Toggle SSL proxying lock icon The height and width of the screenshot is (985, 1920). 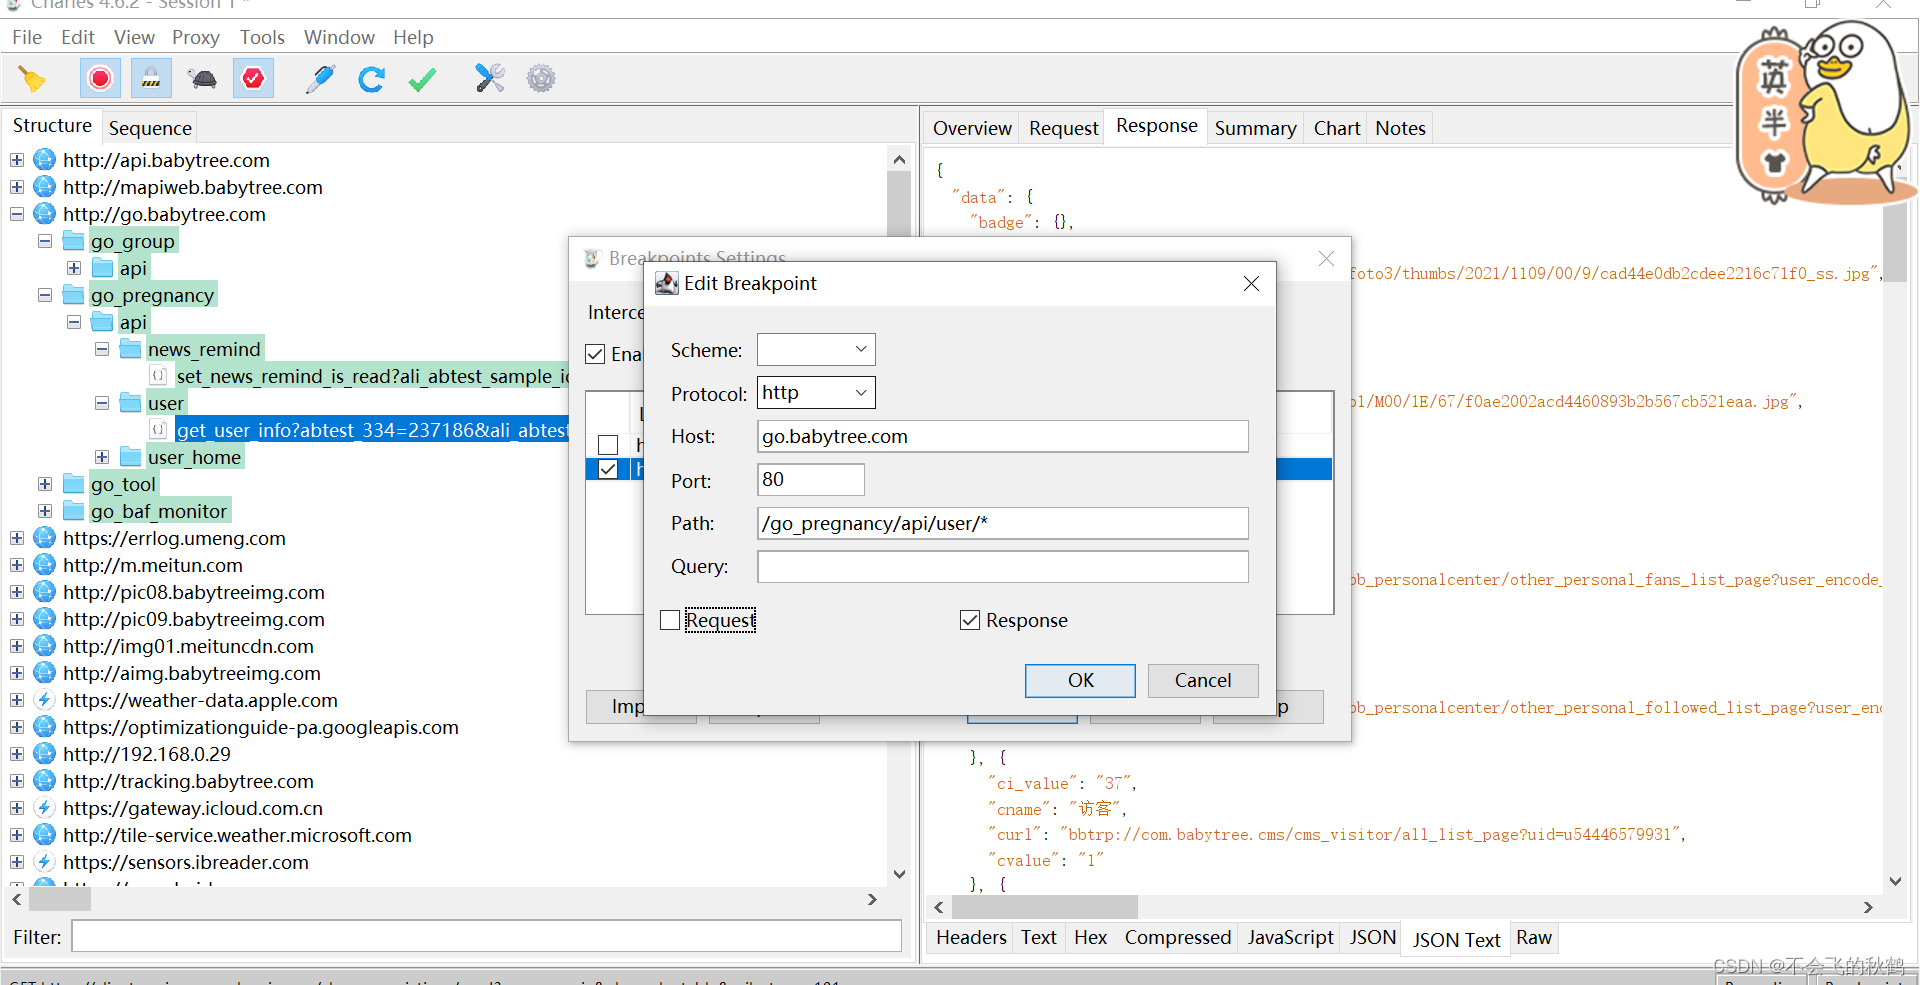pos(151,78)
